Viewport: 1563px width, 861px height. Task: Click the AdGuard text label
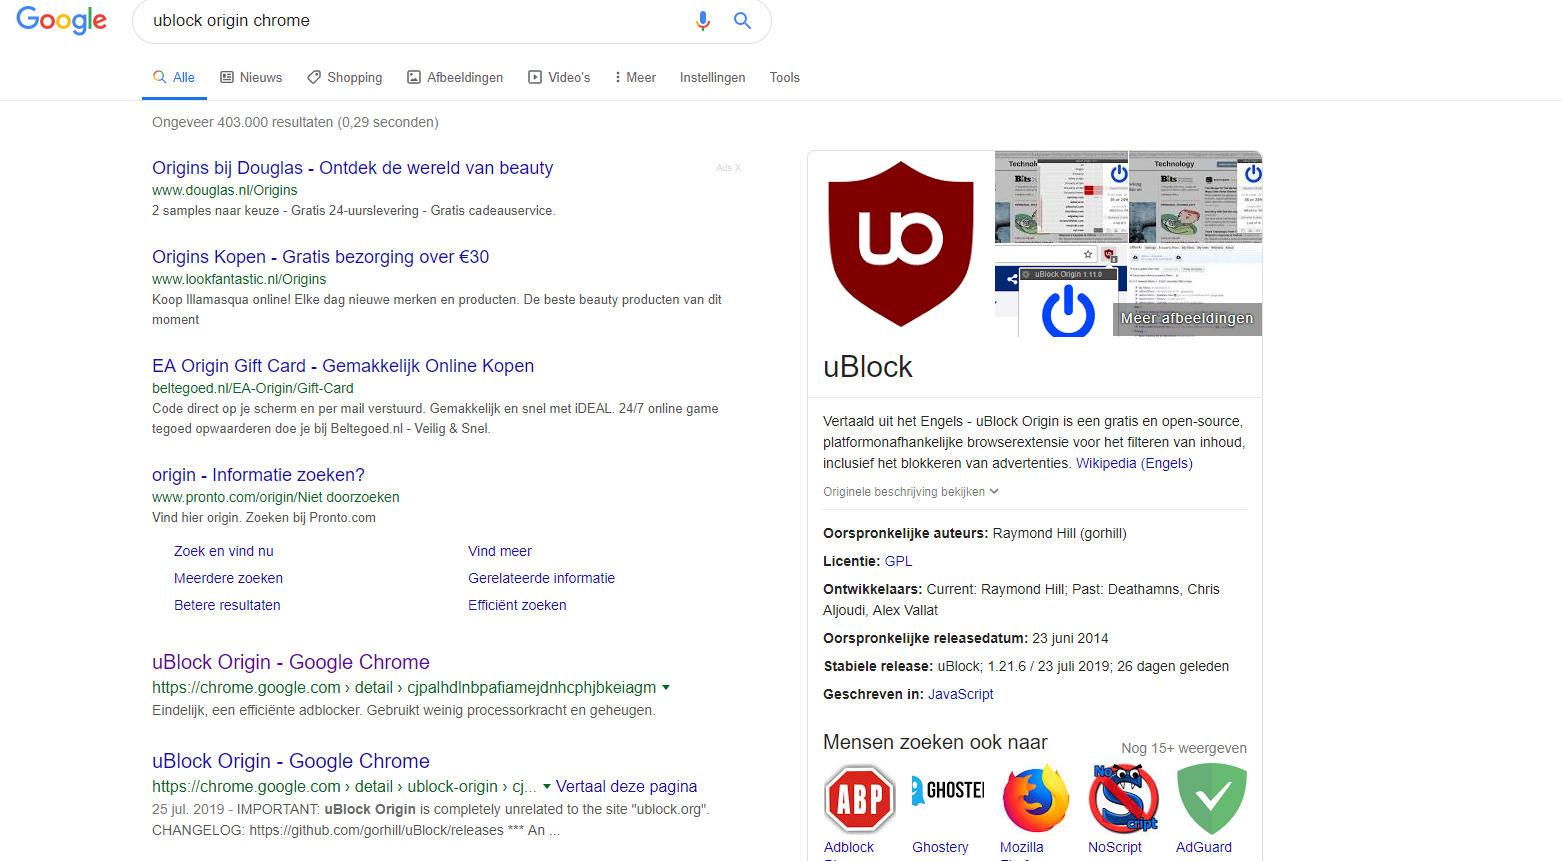[x=1204, y=847]
